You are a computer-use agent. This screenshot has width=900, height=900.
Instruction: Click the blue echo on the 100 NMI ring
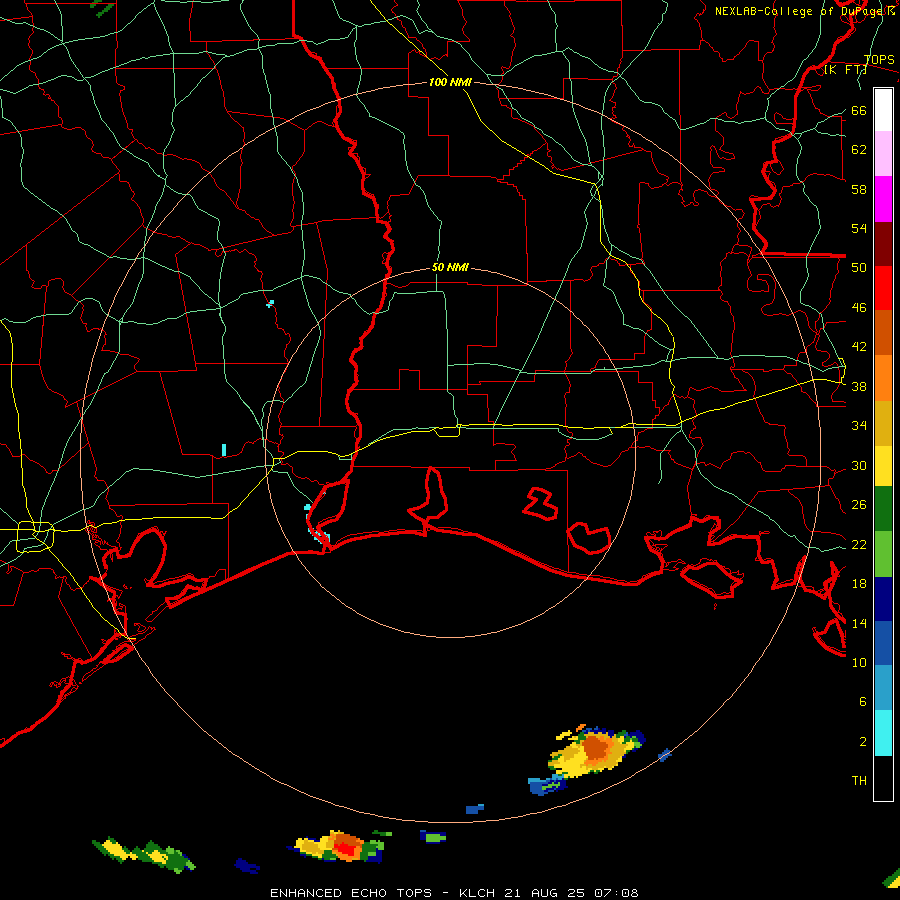click(x=665, y=755)
